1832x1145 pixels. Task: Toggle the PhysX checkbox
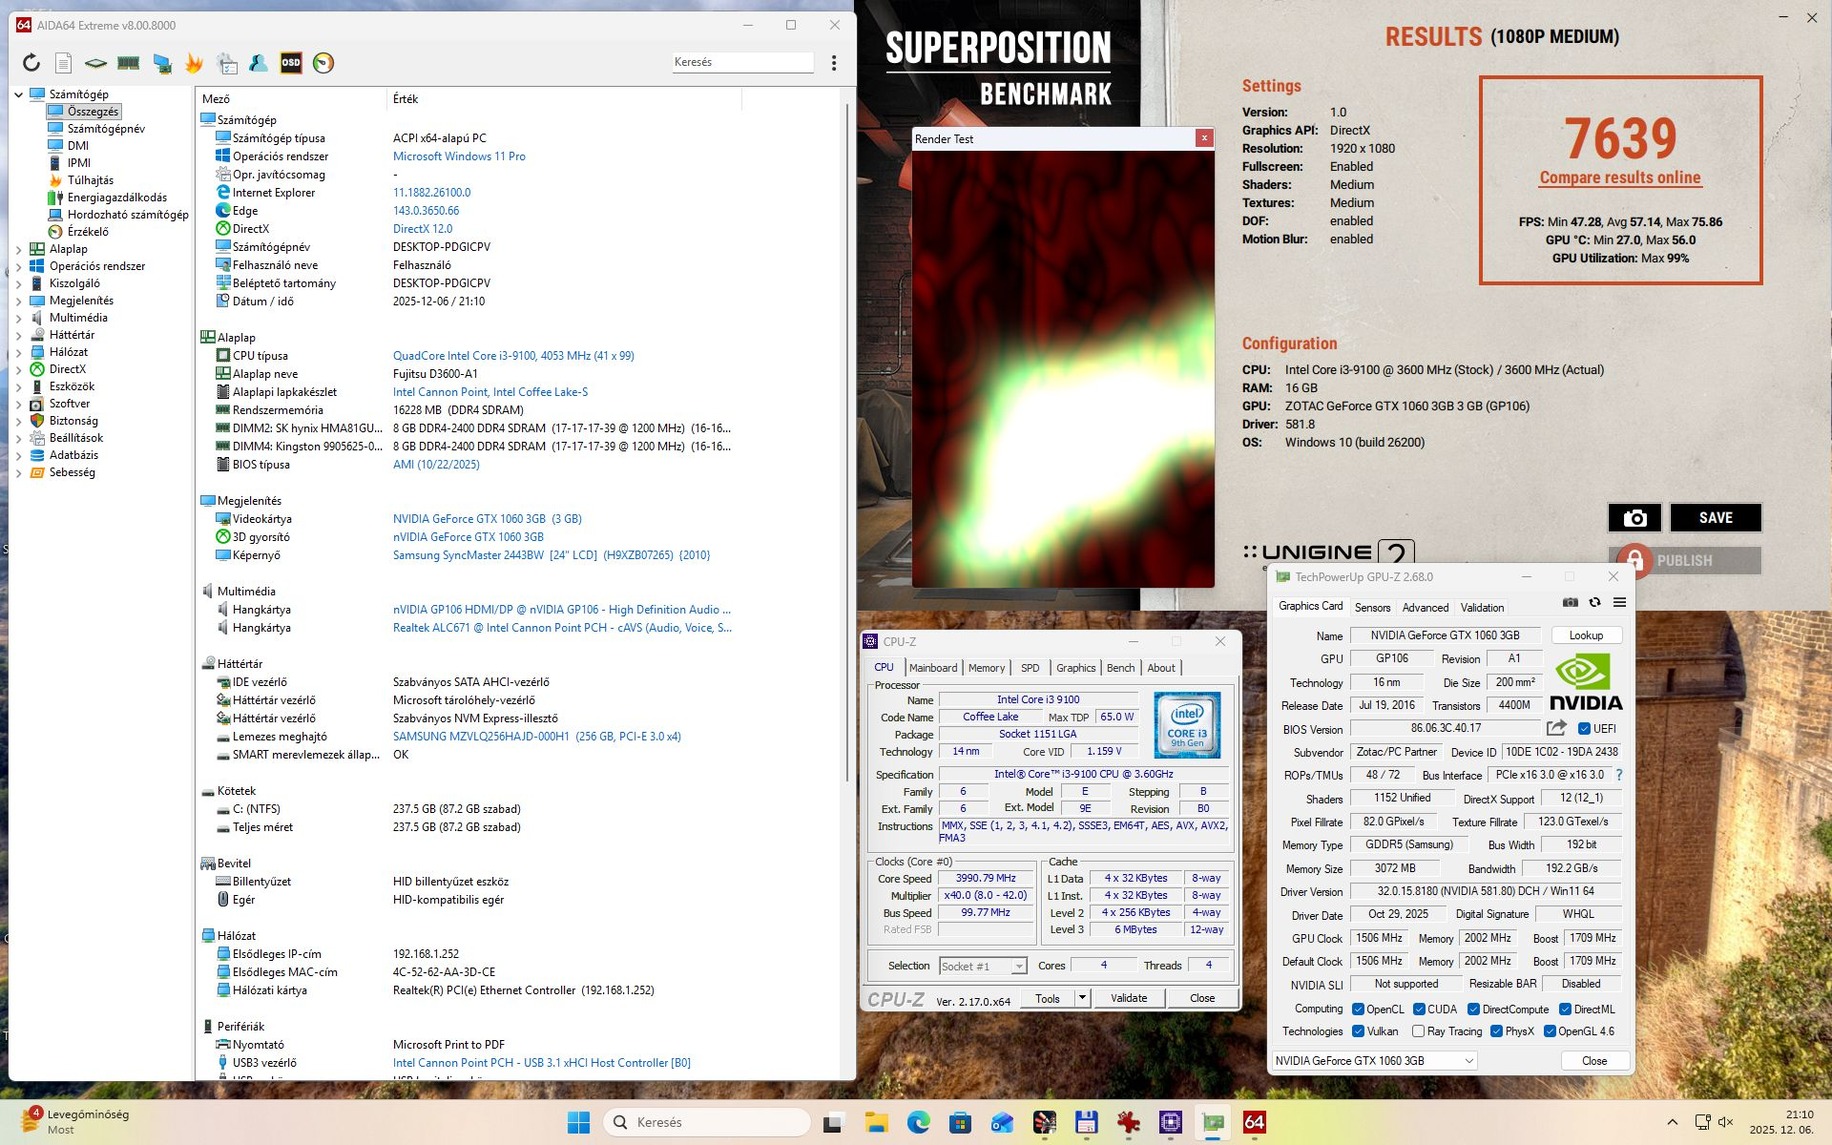coord(1496,1031)
